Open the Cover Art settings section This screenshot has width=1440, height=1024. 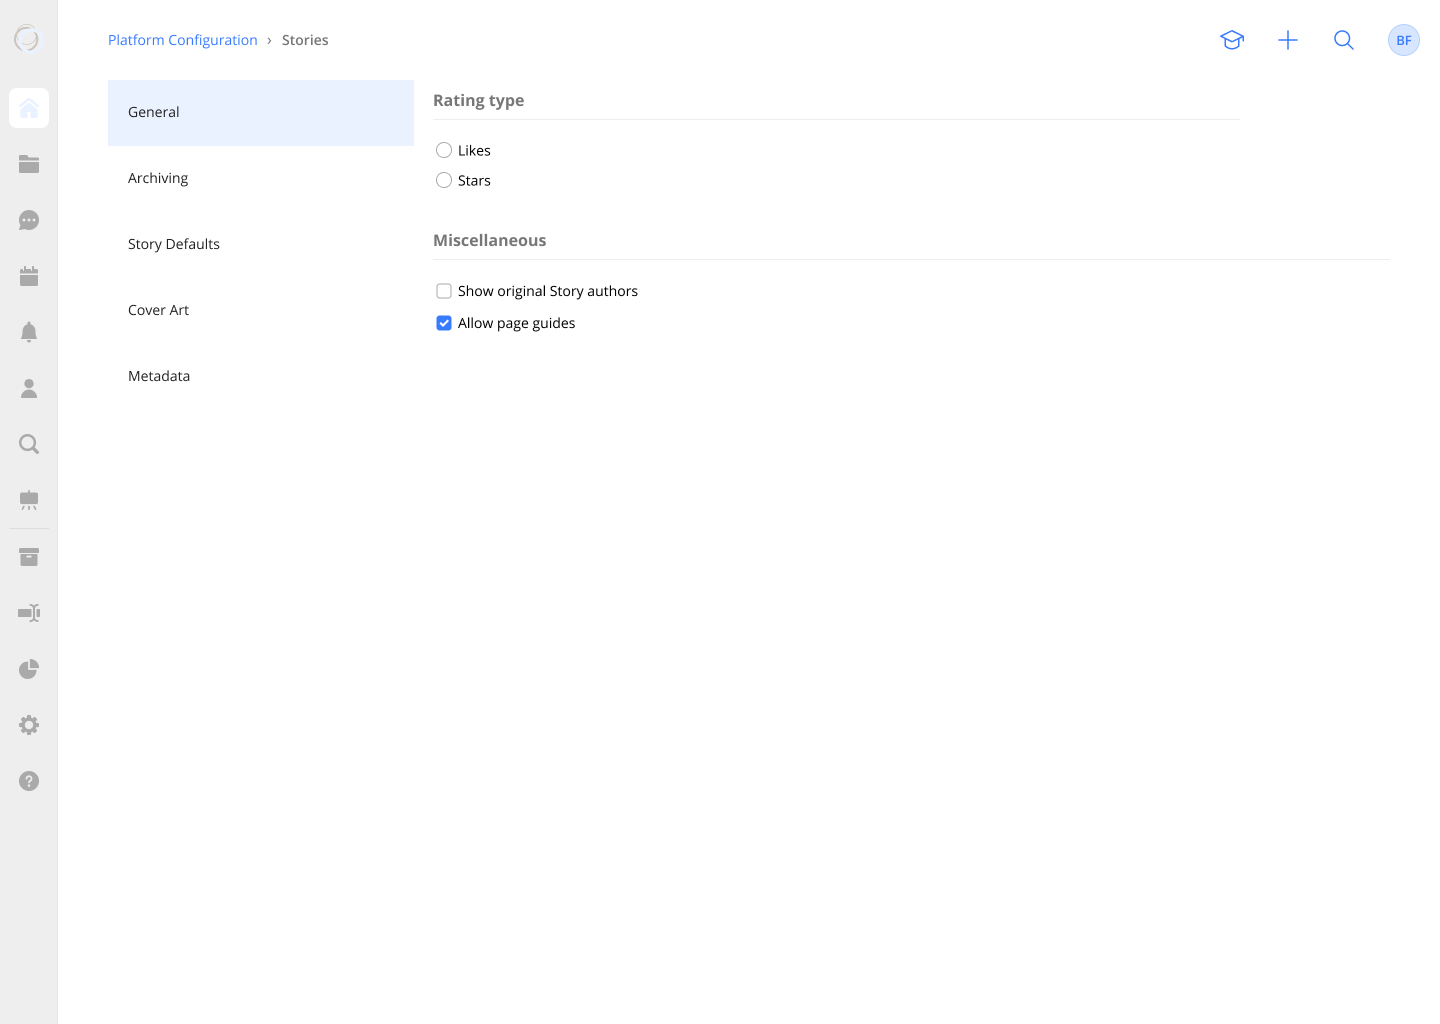coord(158,309)
